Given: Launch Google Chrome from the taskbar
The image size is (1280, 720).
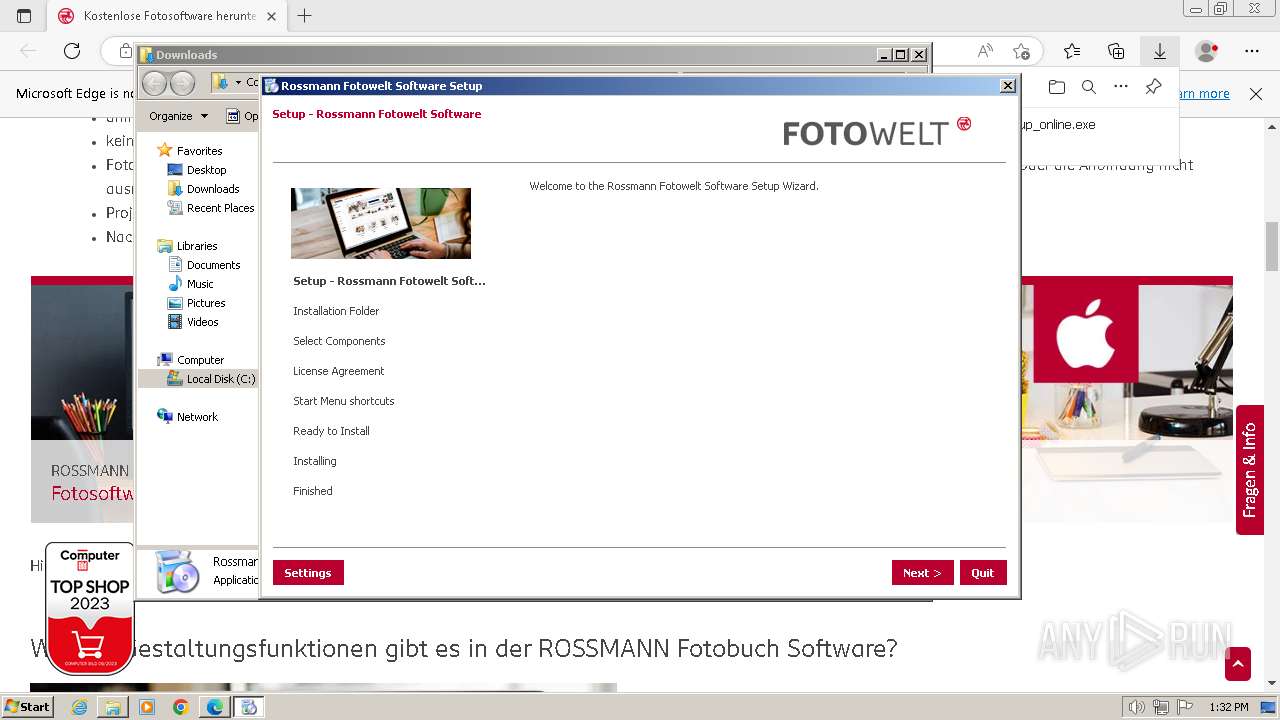Looking at the screenshot, I should (180, 707).
